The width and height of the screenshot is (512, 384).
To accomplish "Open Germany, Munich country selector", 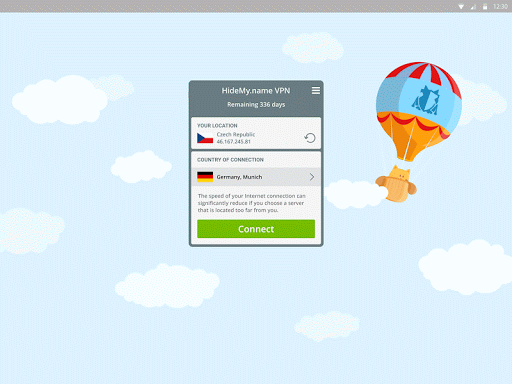I will click(256, 177).
